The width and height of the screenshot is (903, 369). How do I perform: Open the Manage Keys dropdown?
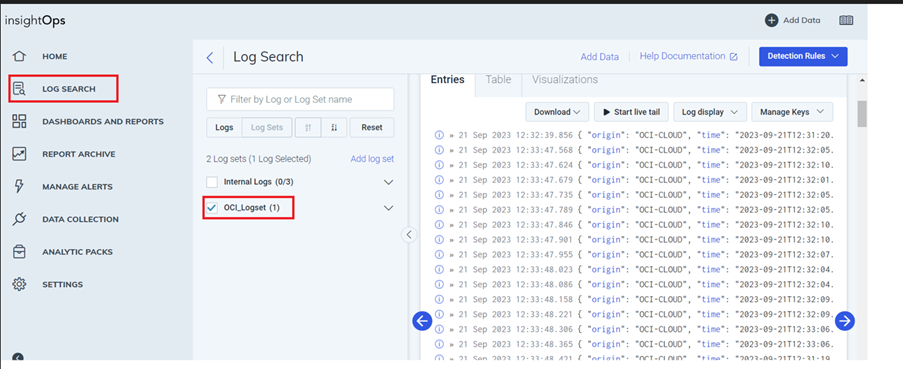[x=792, y=112]
